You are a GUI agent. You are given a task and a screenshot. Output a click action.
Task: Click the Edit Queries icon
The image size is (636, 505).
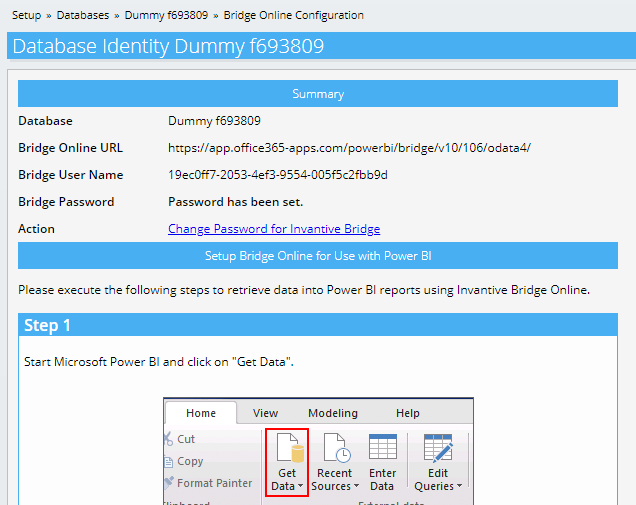coord(438,447)
